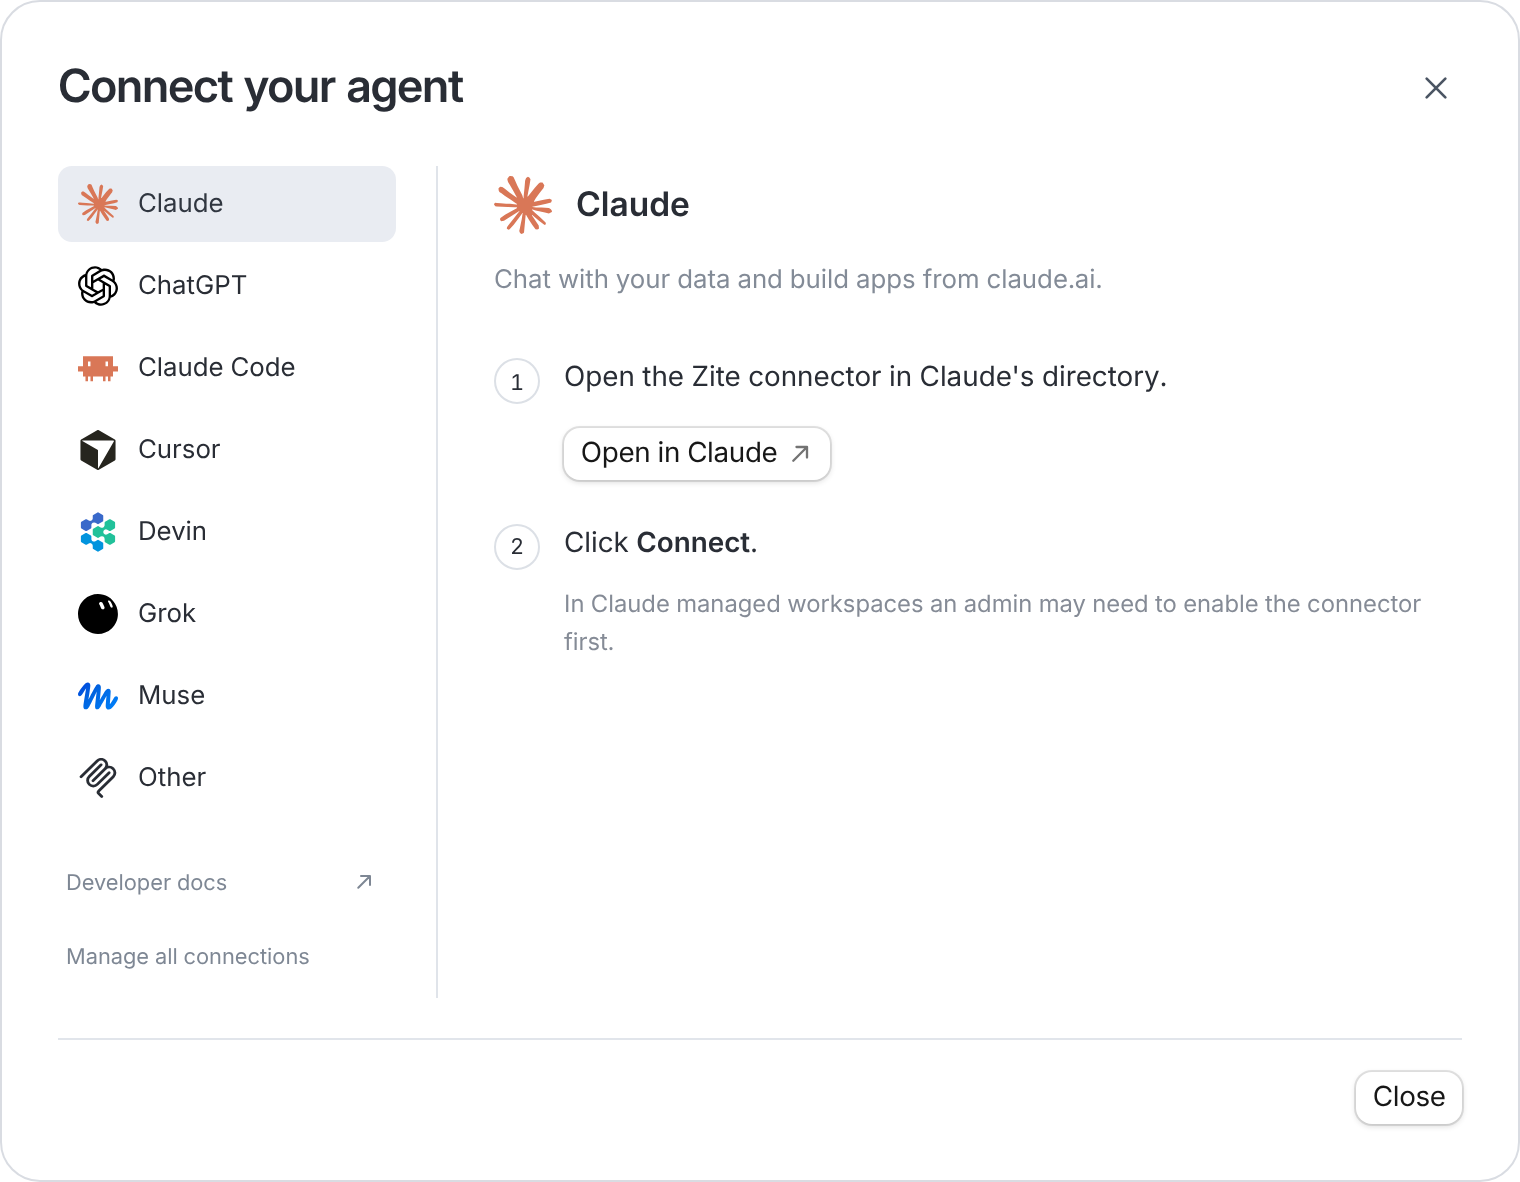
Task: Click the Grok black circle icon
Action: [98, 614]
